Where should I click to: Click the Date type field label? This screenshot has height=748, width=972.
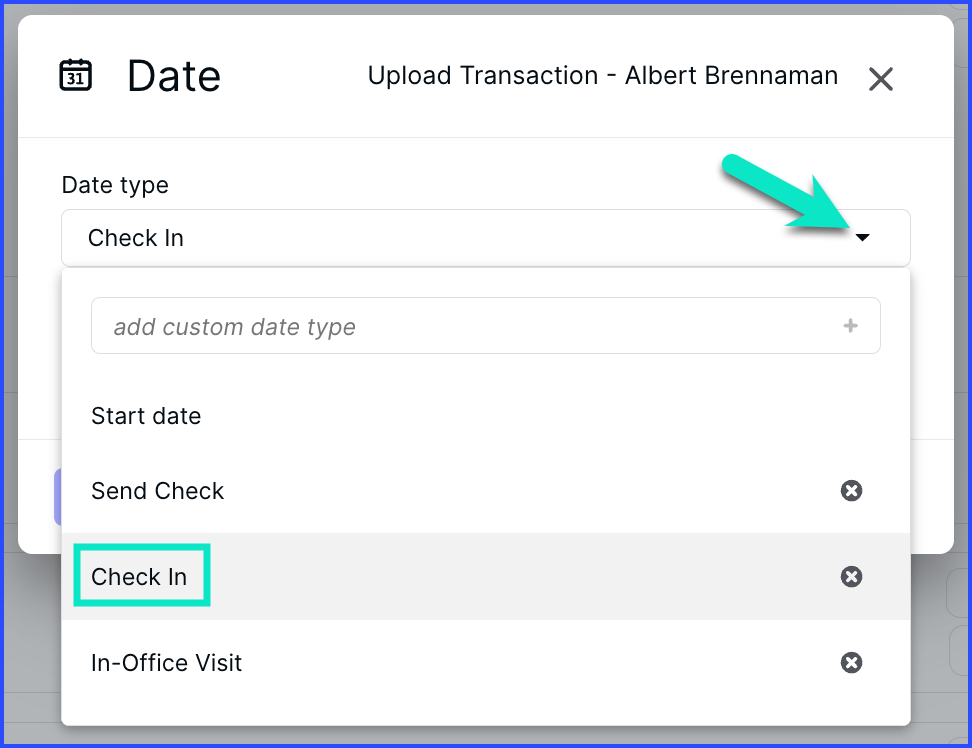(115, 185)
